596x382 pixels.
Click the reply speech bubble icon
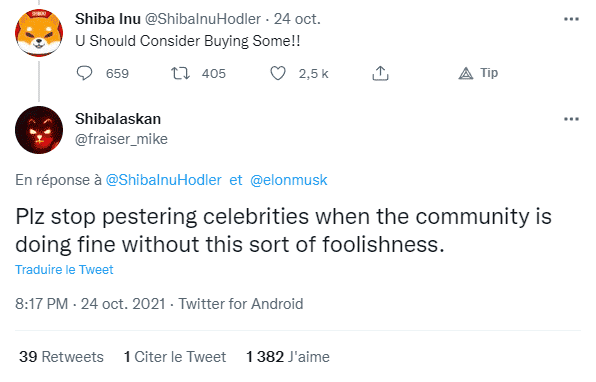coord(84,73)
